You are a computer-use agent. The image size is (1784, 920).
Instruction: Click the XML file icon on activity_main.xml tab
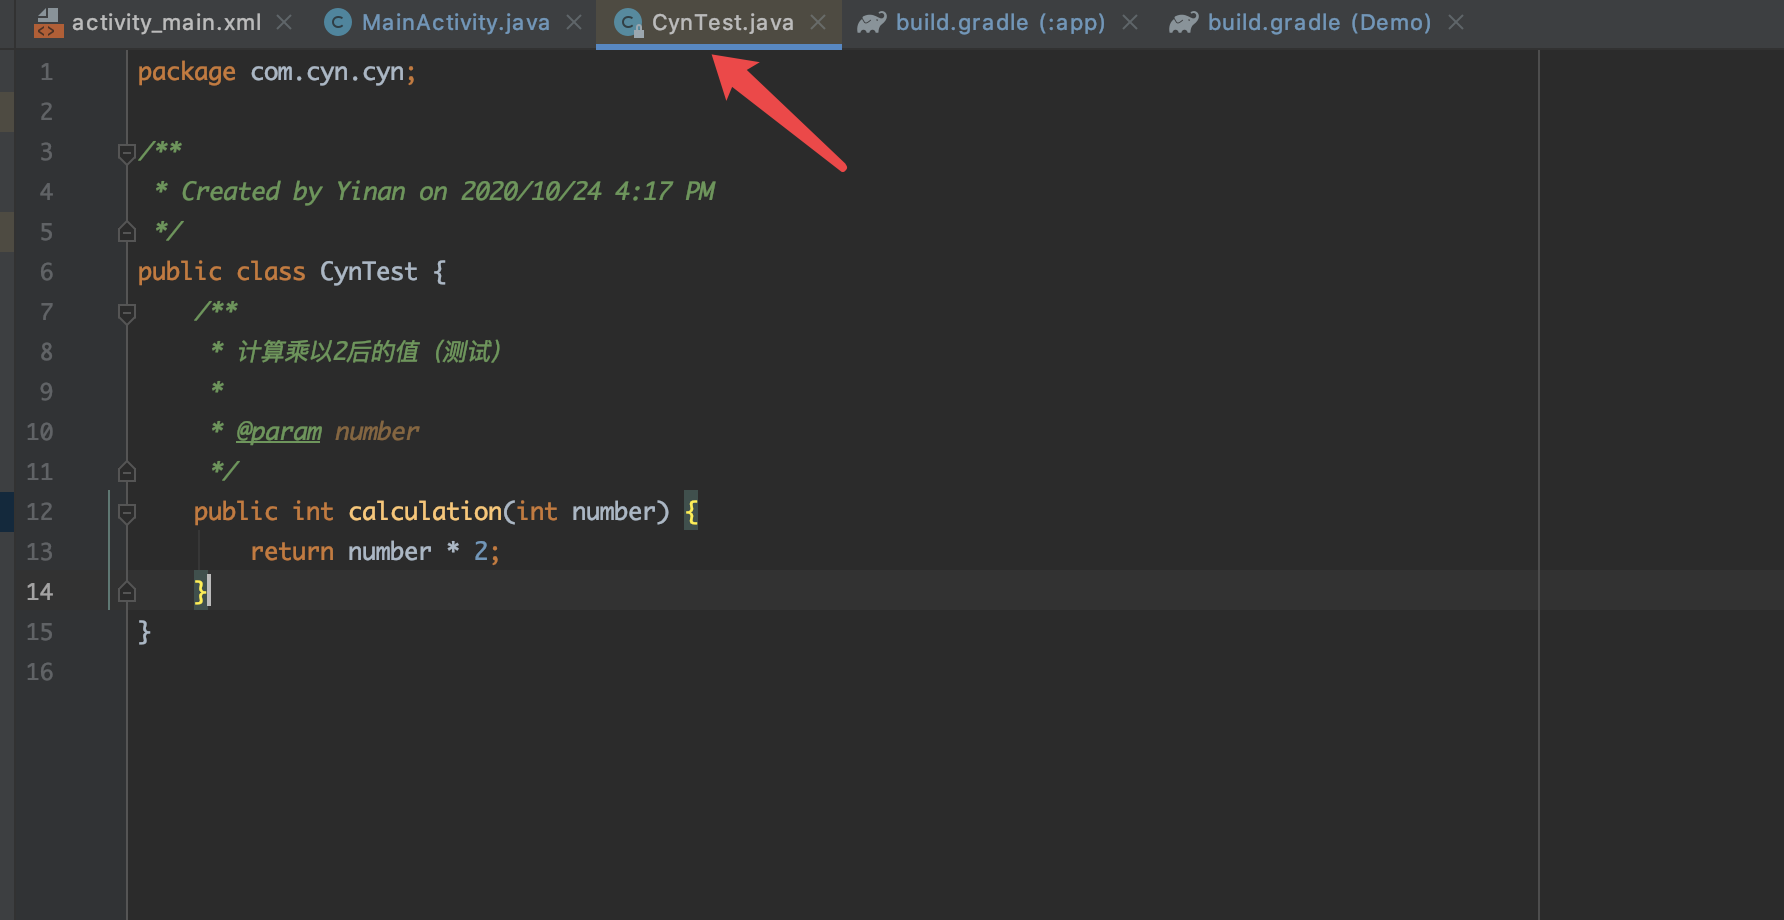click(x=47, y=22)
